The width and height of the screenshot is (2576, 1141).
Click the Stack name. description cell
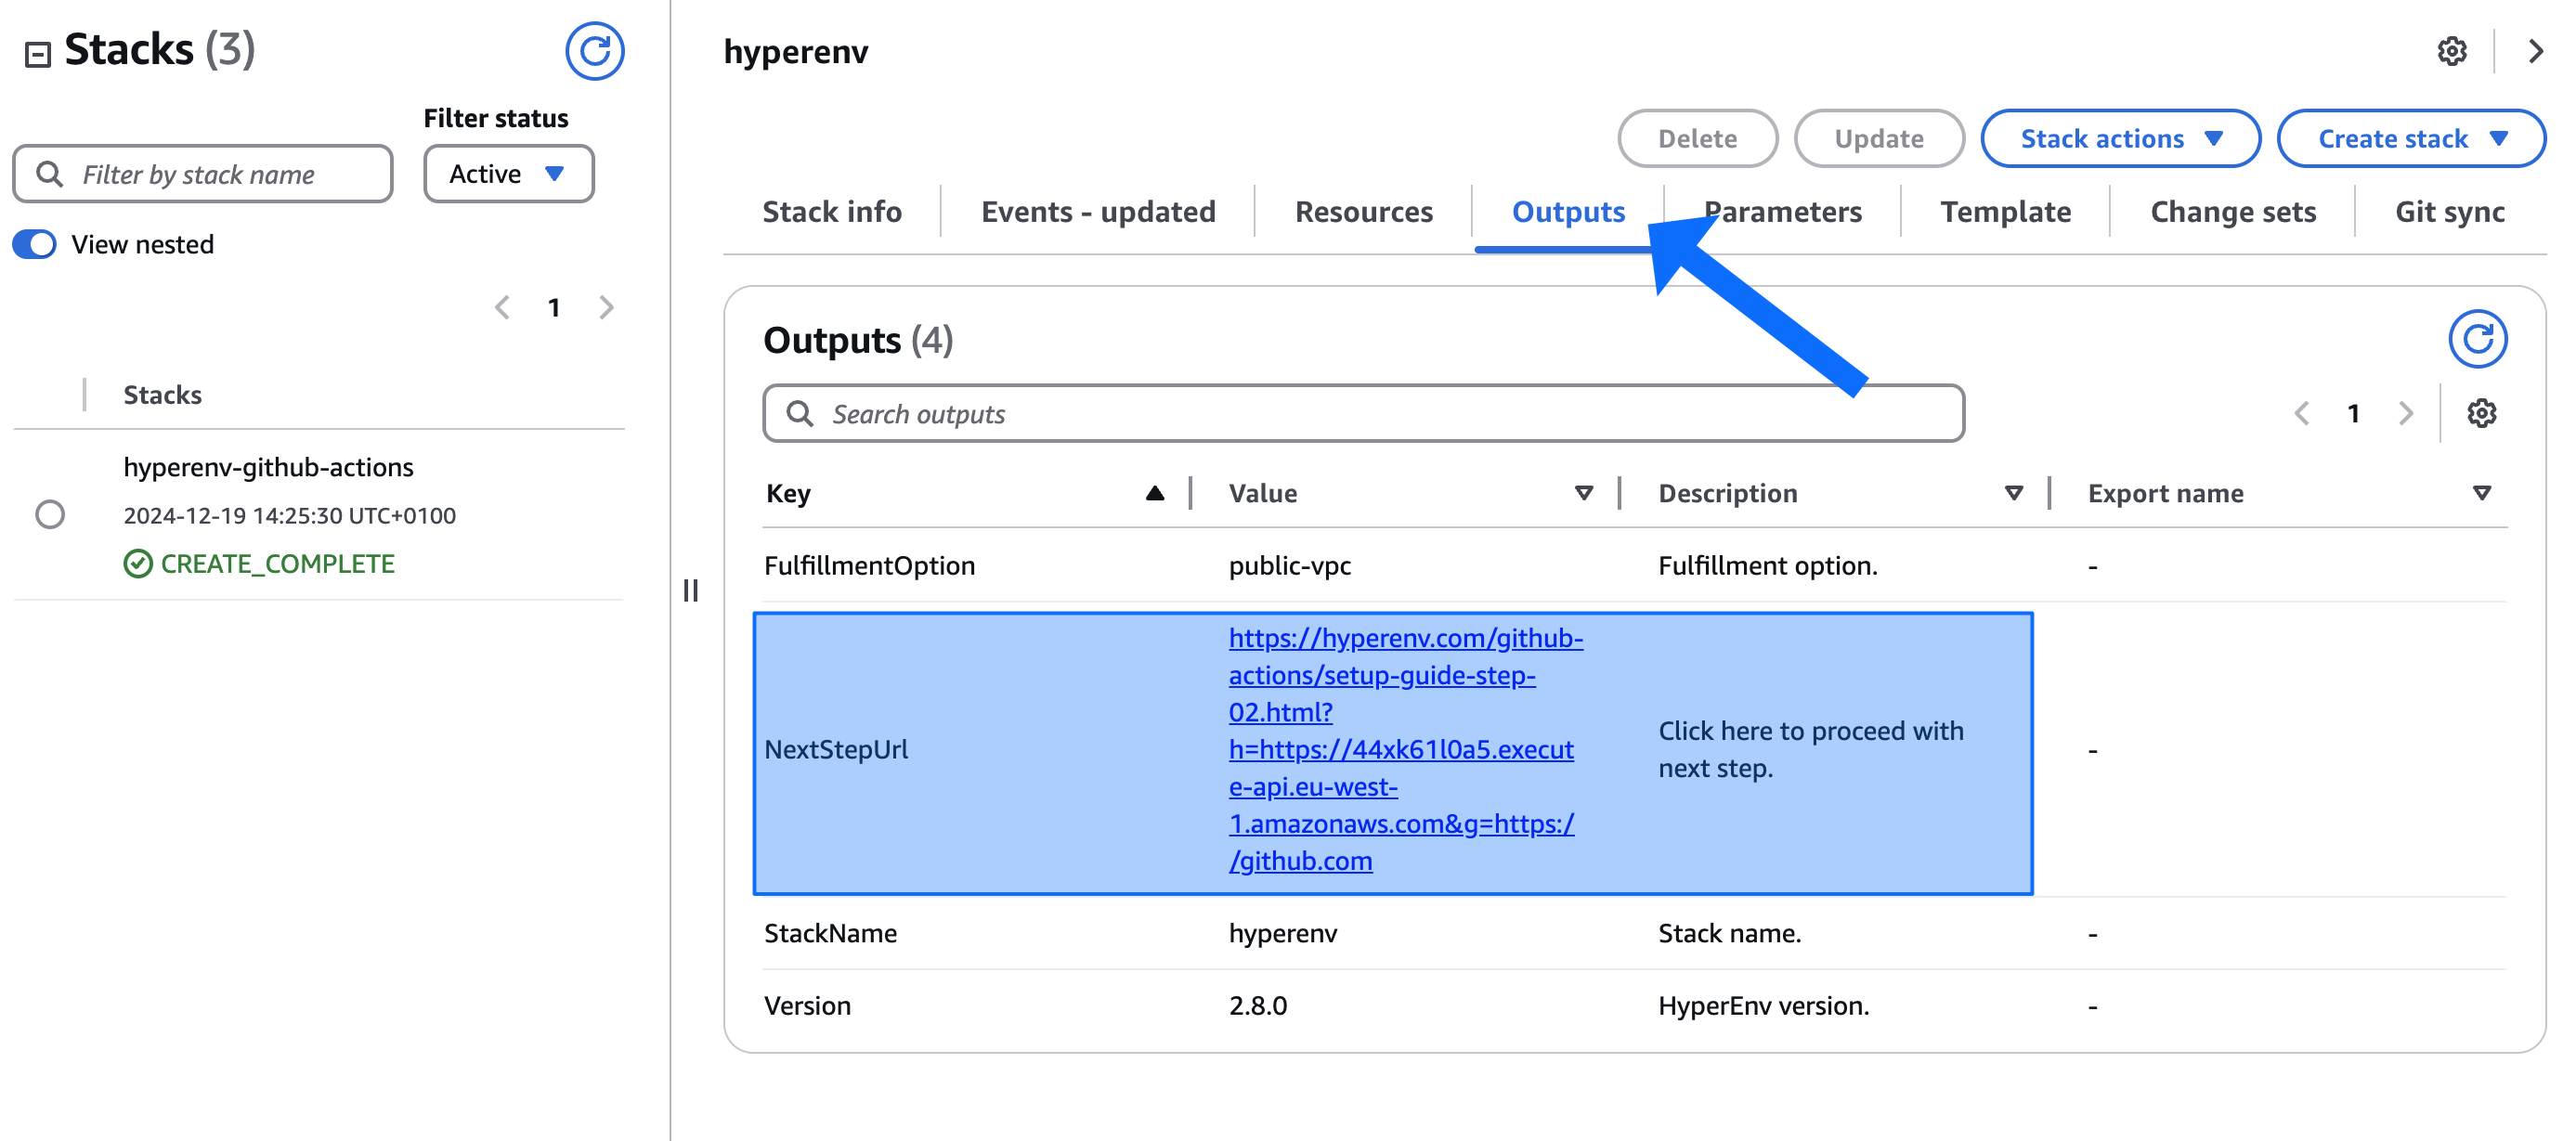1729,933
